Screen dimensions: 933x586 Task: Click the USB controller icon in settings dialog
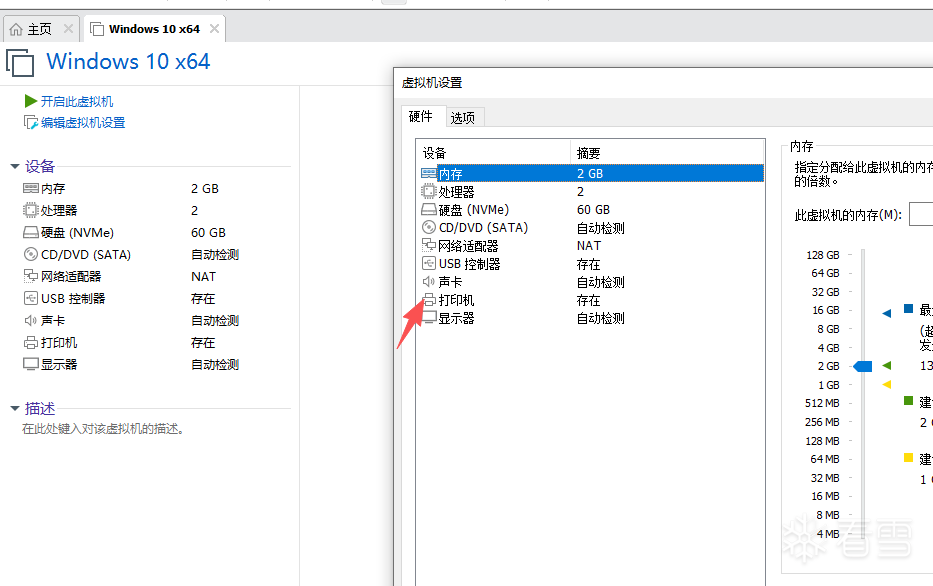tap(428, 264)
